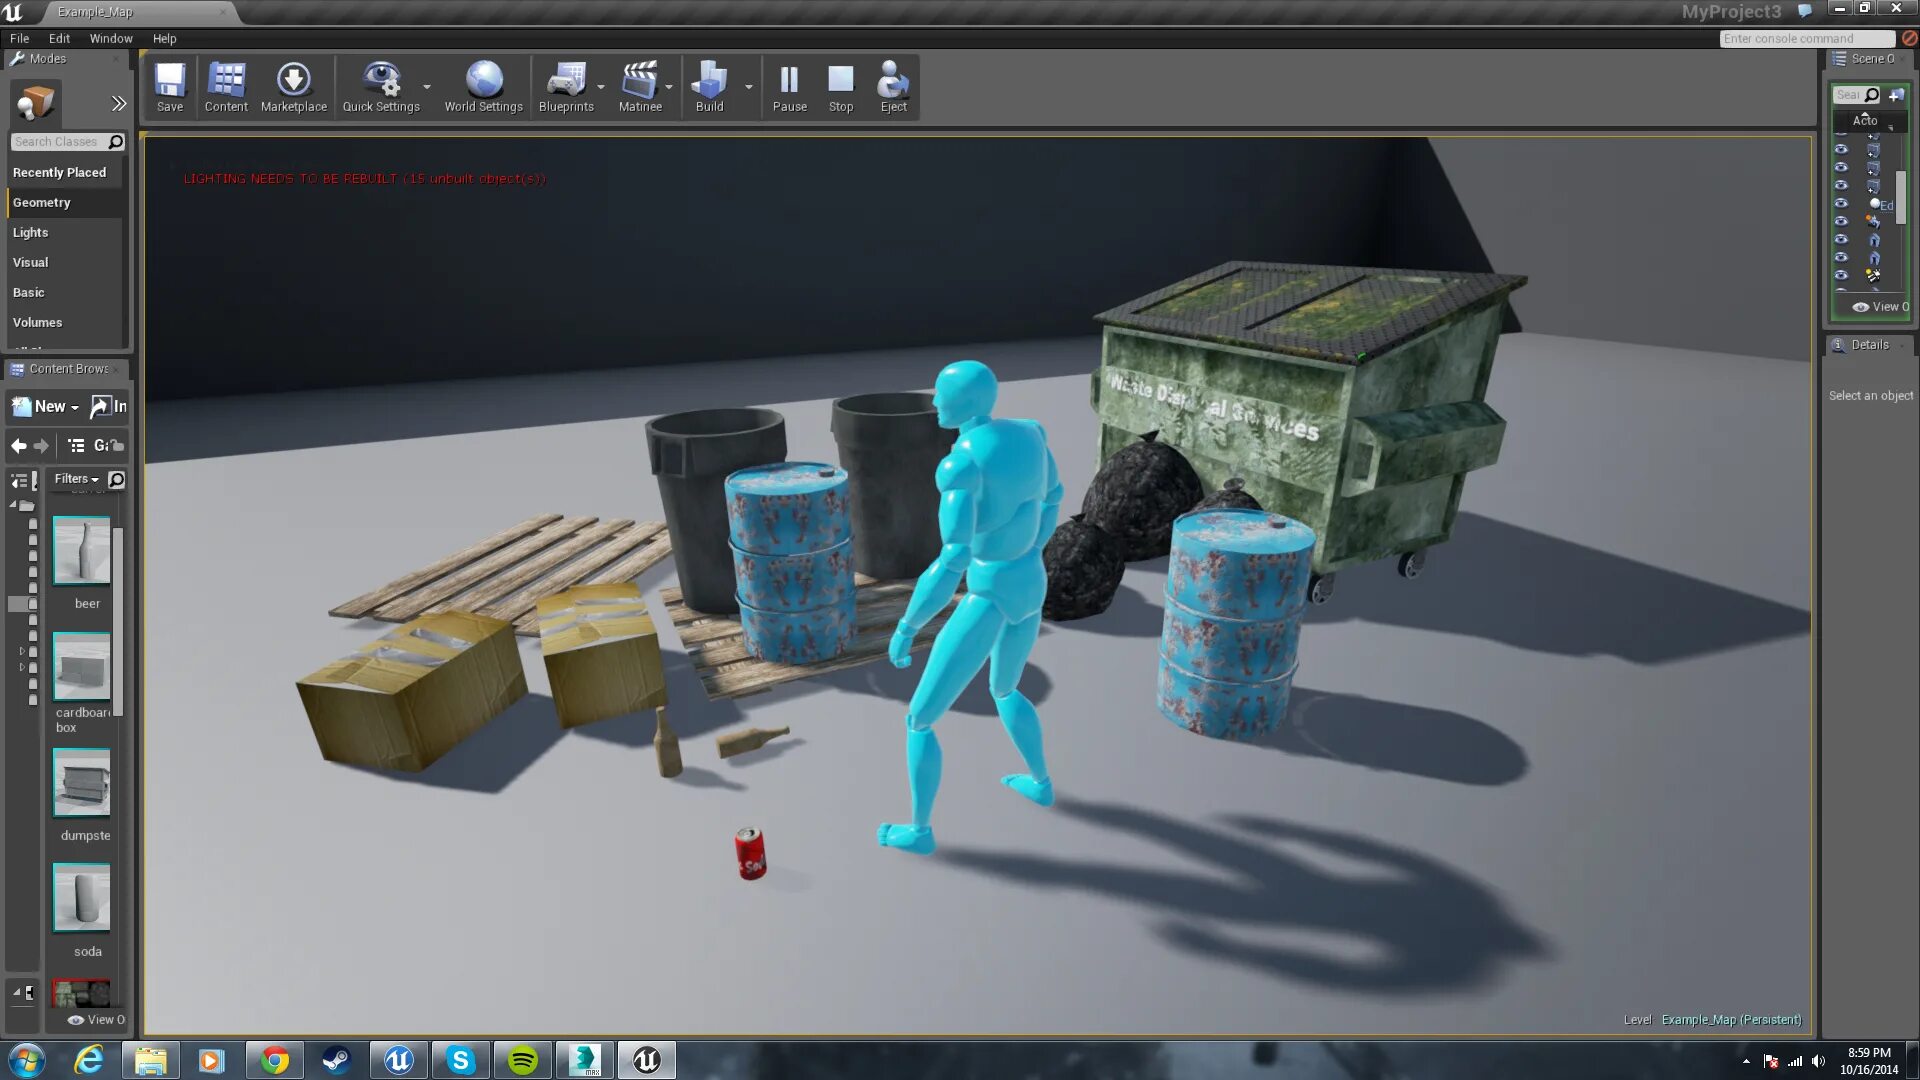Toggle visibility of first Scene Outliner actor

tap(1841, 149)
